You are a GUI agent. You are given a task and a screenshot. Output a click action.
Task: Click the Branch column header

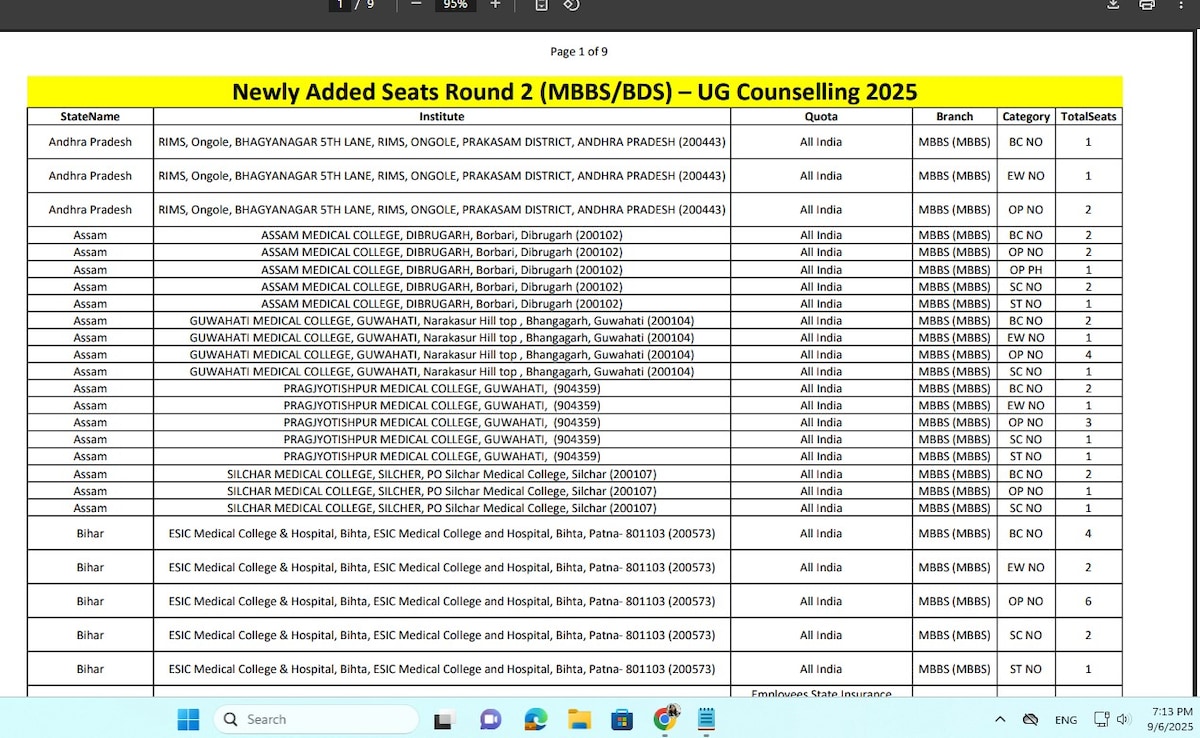(x=954, y=116)
